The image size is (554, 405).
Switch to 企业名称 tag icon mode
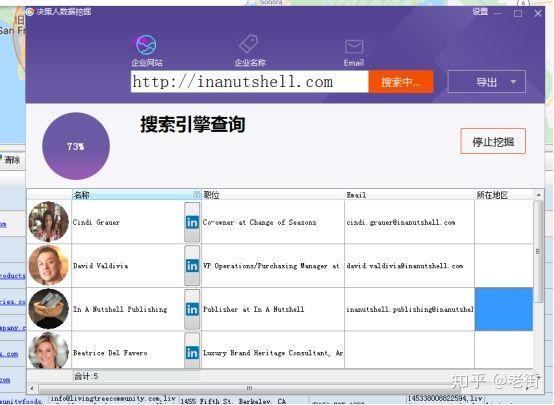(x=249, y=44)
